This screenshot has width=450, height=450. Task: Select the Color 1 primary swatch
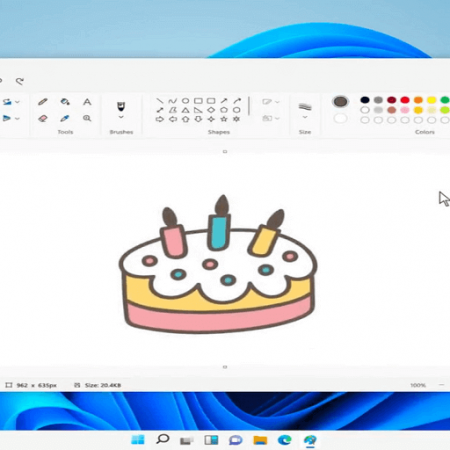340,102
